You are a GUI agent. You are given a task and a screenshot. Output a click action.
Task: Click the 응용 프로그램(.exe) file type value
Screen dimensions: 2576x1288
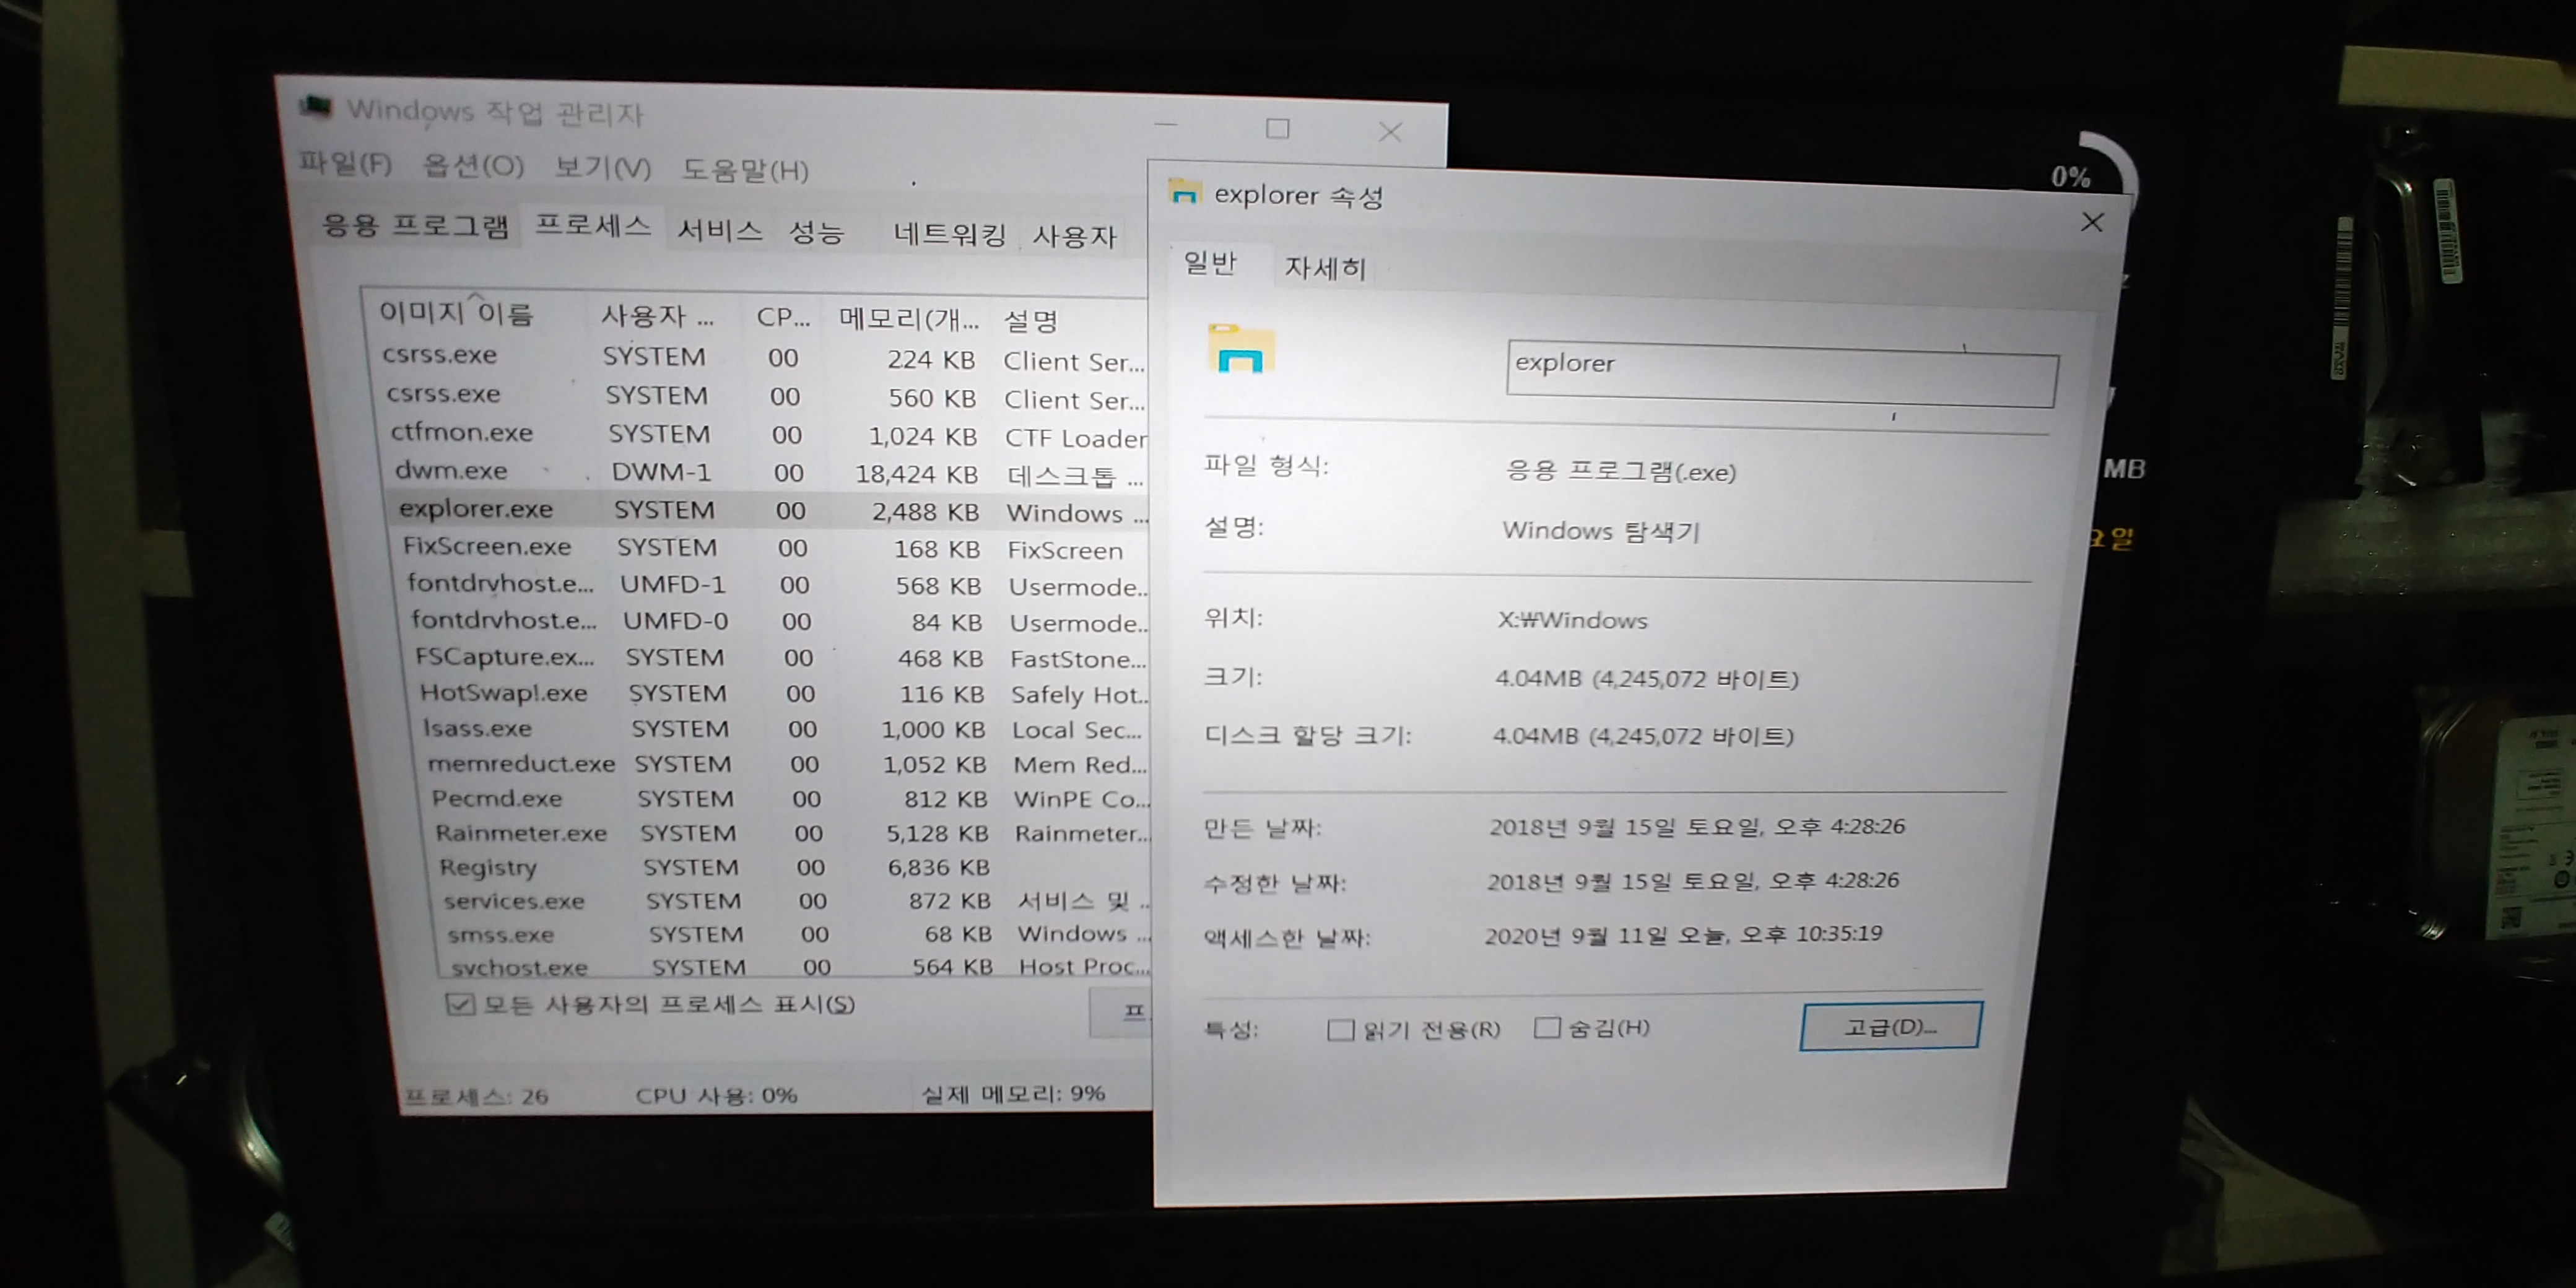click(x=1621, y=471)
